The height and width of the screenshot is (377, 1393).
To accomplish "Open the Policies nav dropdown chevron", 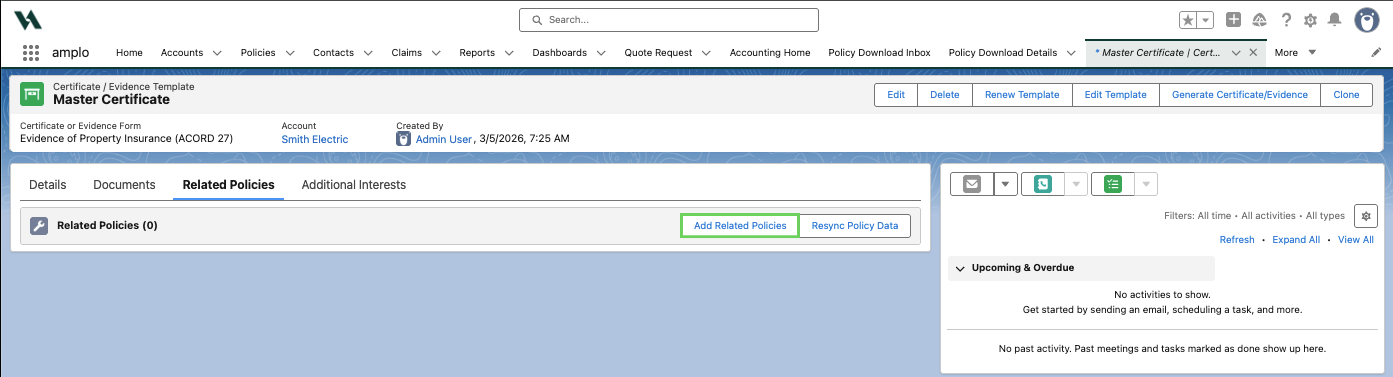I will pos(290,52).
